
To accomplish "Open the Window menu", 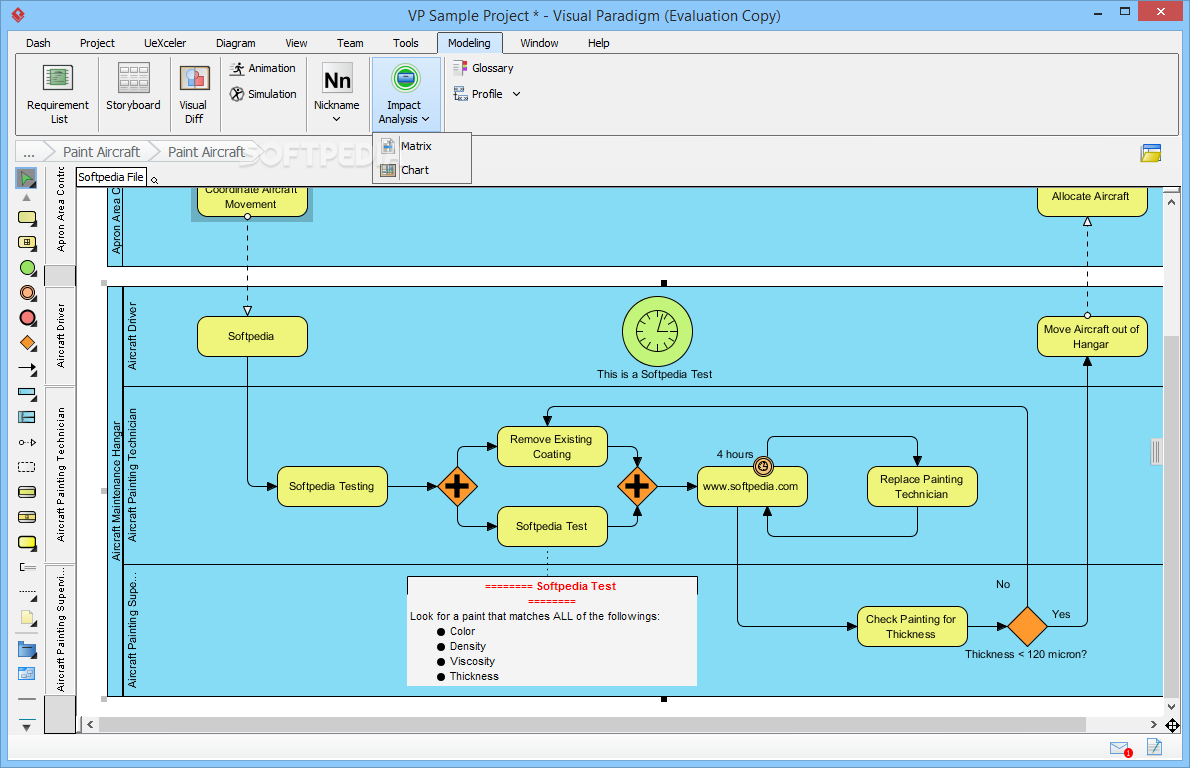I will [x=539, y=43].
